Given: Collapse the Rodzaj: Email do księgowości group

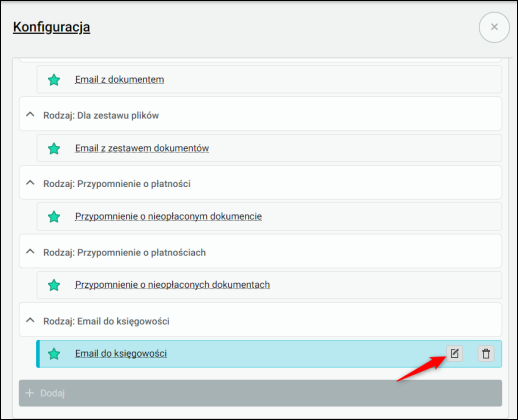Looking at the screenshot, I should coord(30,320).
